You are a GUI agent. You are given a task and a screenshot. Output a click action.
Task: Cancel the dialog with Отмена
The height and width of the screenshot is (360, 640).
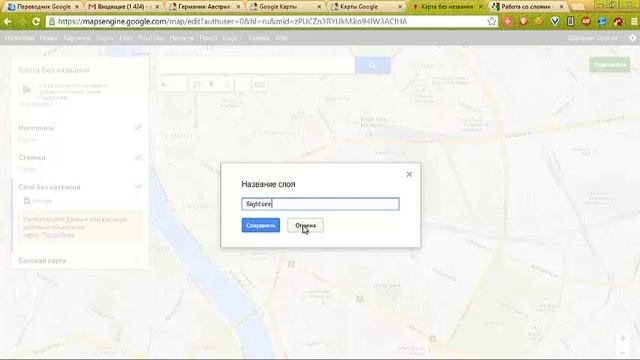(305, 225)
